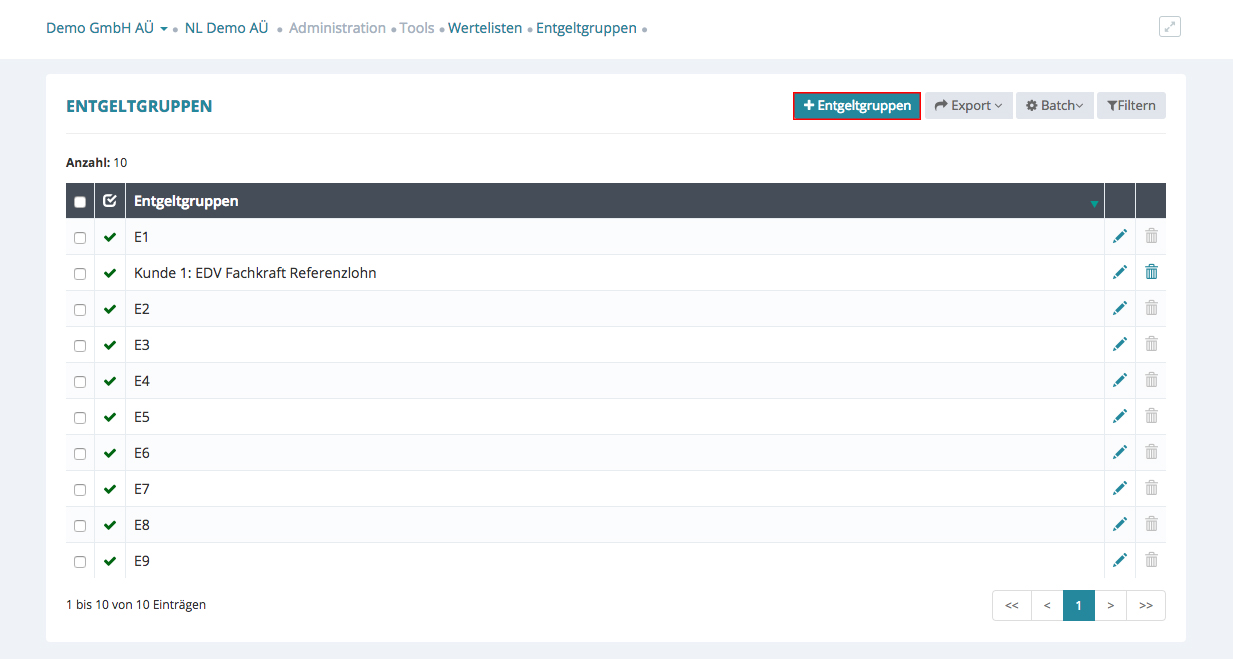This screenshot has width=1233, height=659.
Task: Click the active column header check icon
Action: (110, 201)
